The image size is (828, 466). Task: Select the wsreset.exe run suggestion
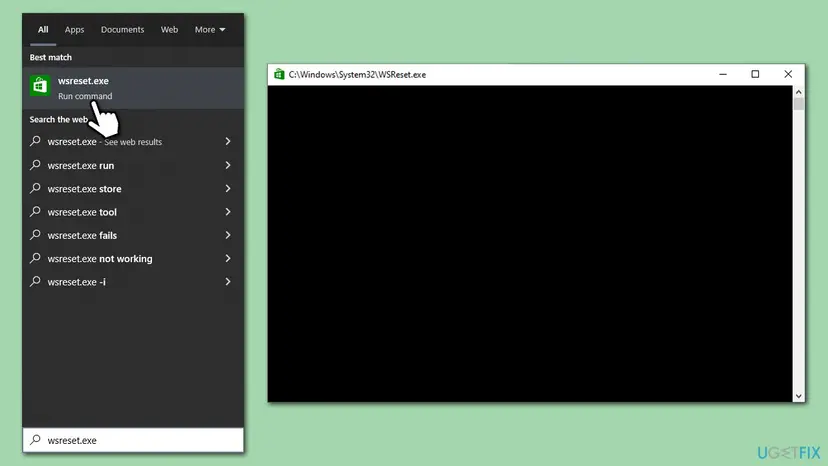133,165
